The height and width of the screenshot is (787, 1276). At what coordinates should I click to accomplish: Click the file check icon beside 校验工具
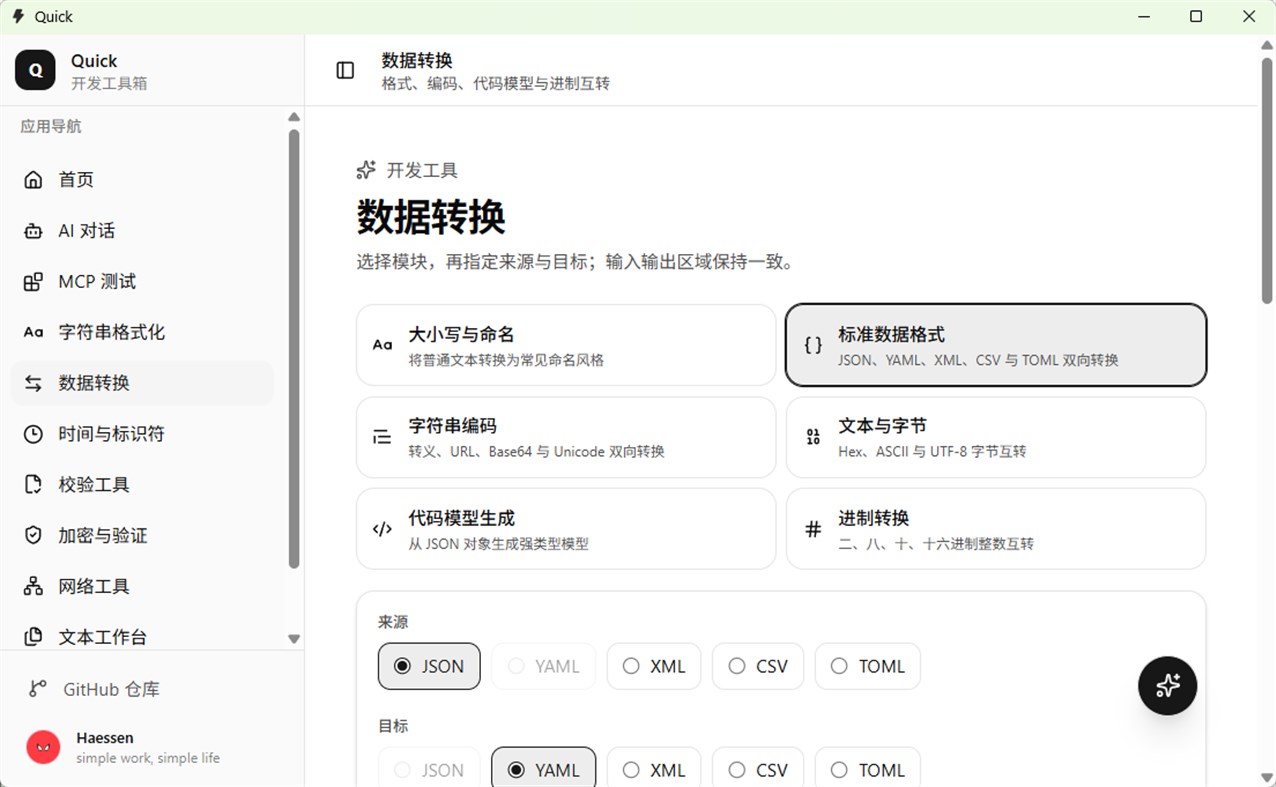(x=33, y=485)
